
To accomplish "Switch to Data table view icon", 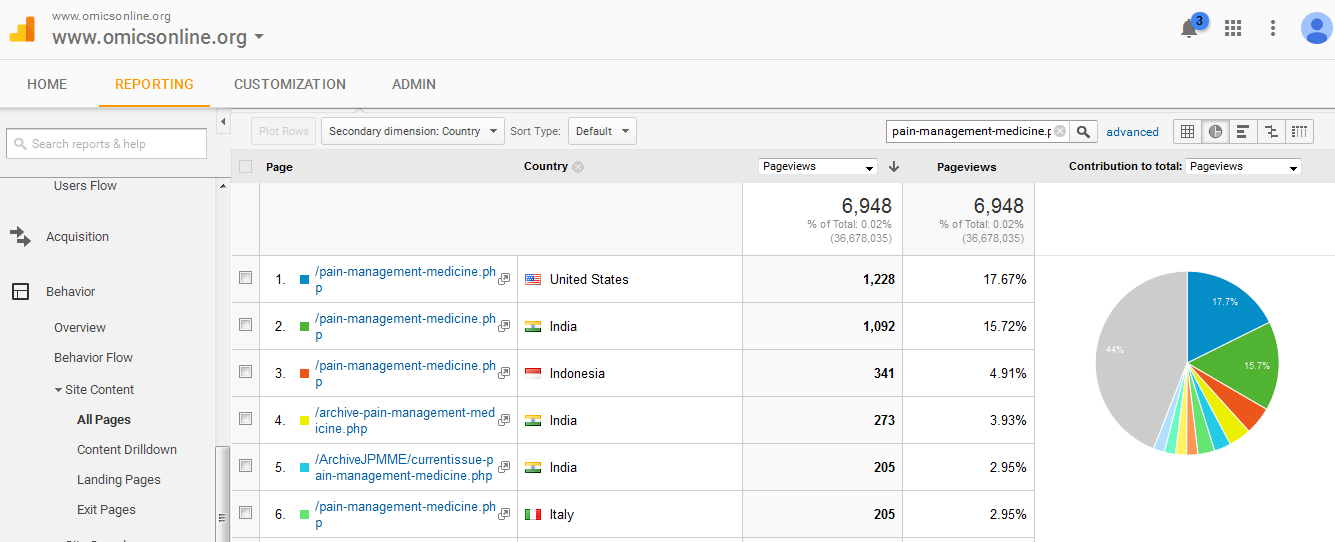I will click(x=1187, y=131).
